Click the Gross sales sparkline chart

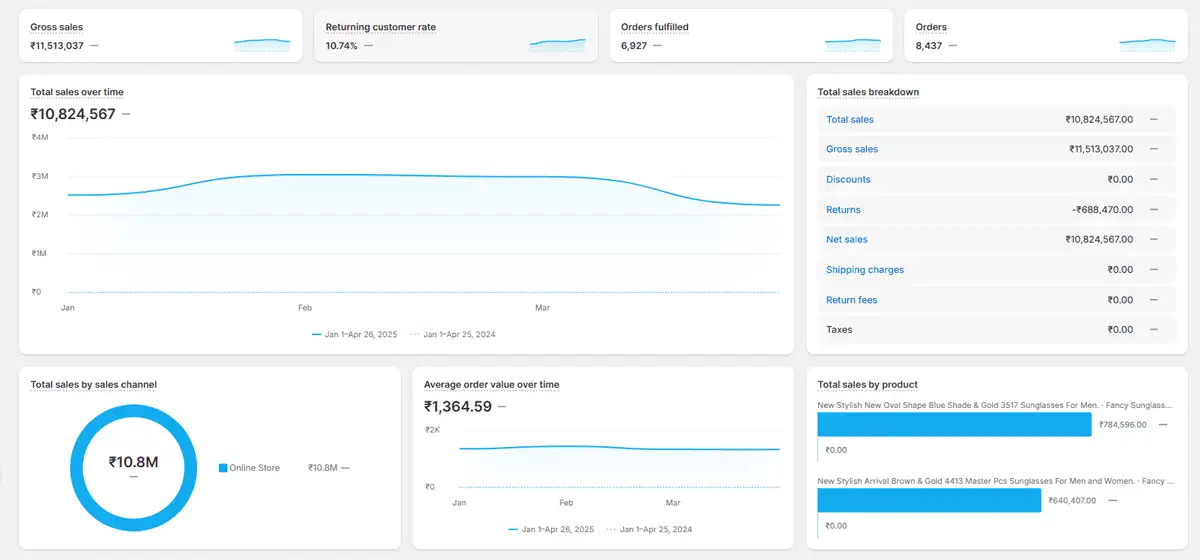click(x=262, y=43)
